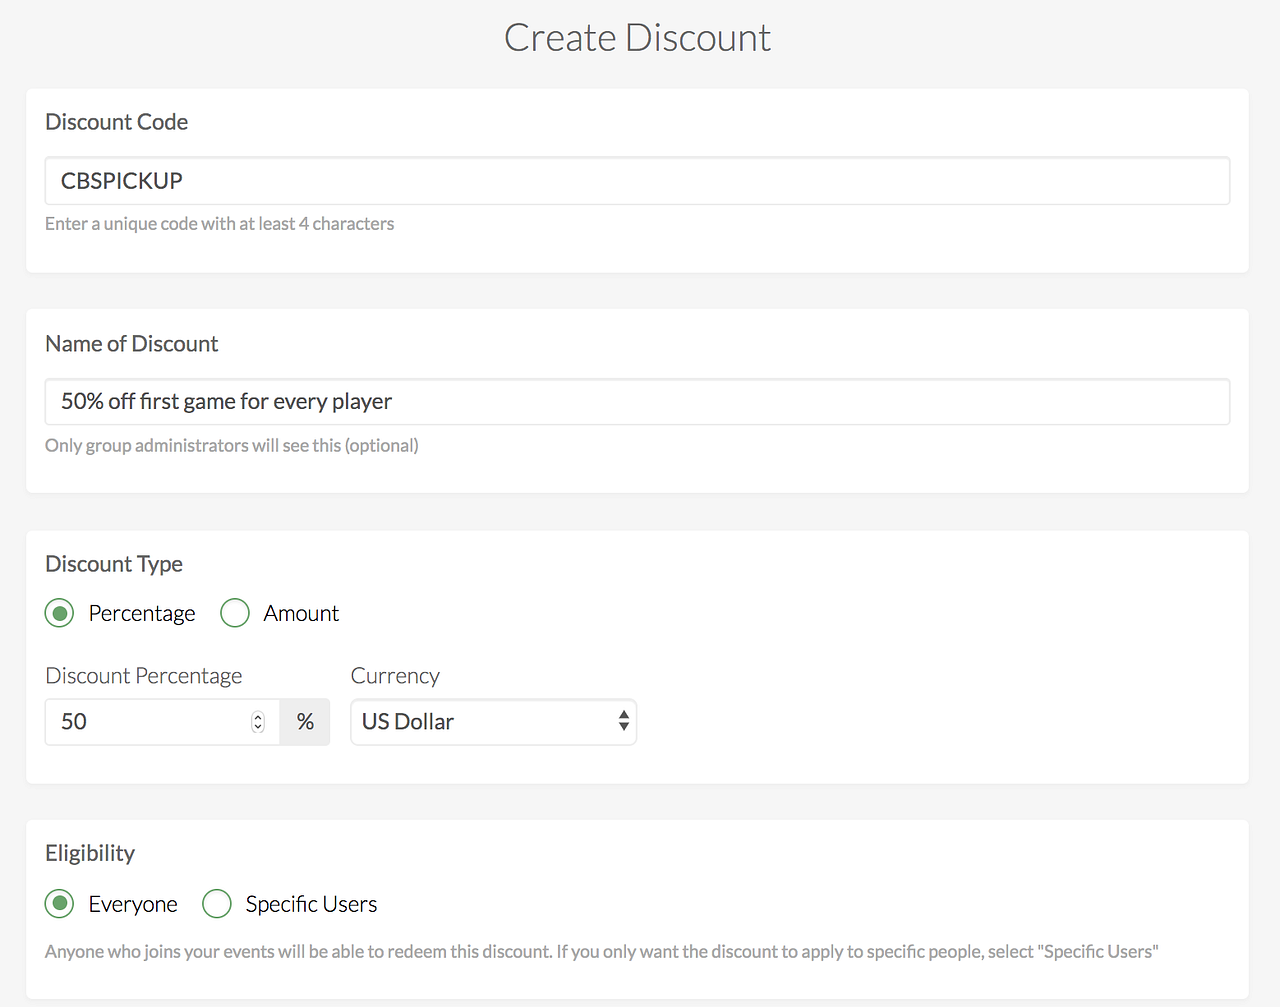The width and height of the screenshot is (1280, 1007).
Task: Click the Name of Discount section label
Action: (x=131, y=344)
